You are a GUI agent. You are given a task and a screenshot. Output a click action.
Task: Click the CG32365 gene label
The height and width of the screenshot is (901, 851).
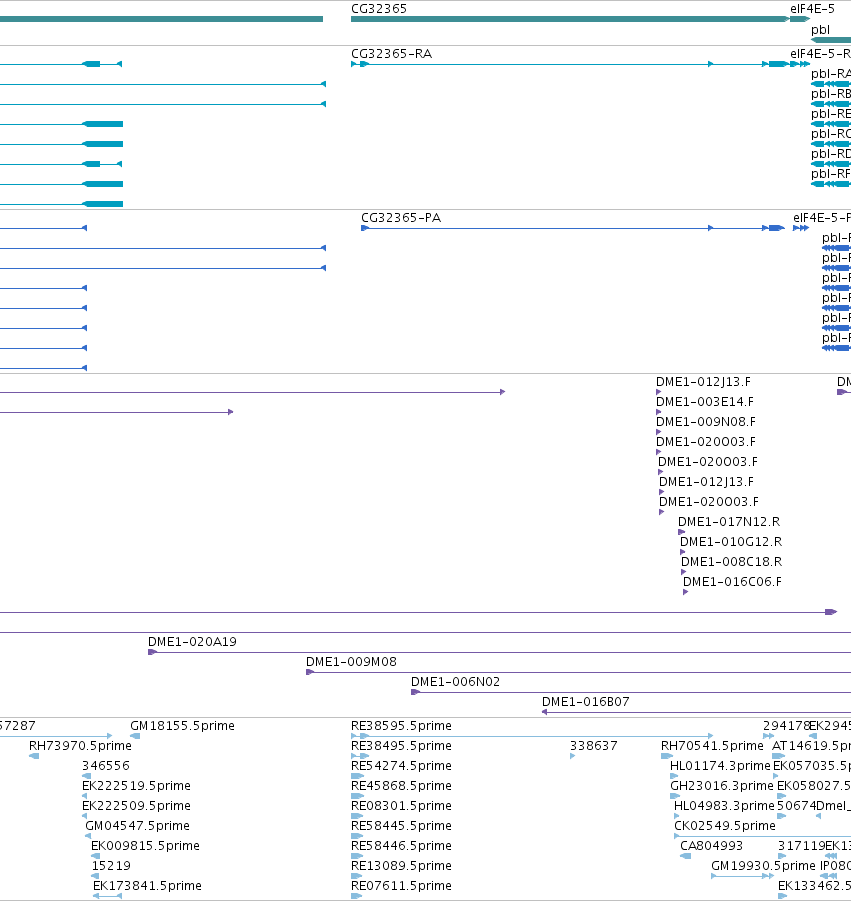coord(379,9)
